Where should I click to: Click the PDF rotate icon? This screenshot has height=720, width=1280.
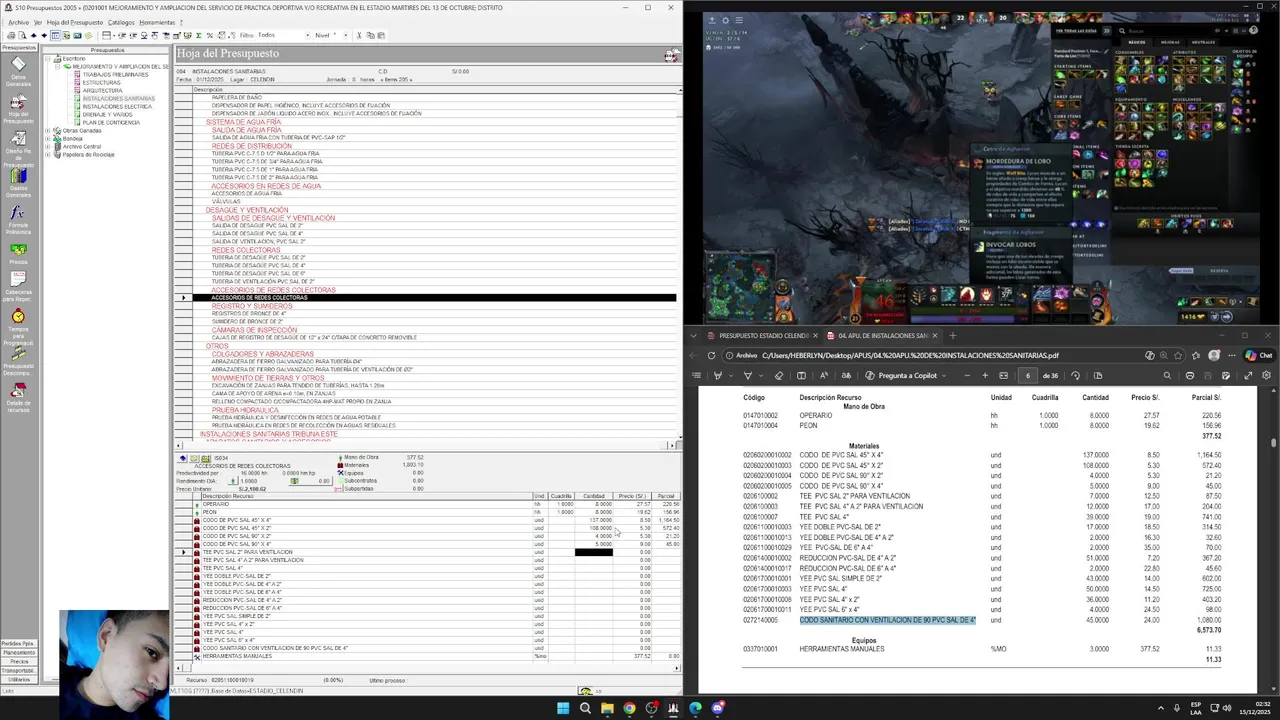point(1075,375)
